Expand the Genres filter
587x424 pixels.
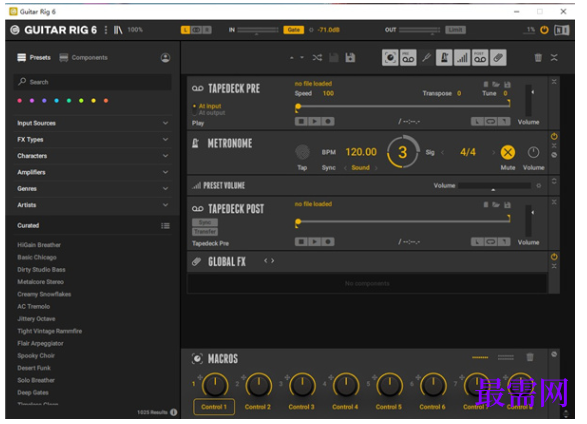(92, 189)
